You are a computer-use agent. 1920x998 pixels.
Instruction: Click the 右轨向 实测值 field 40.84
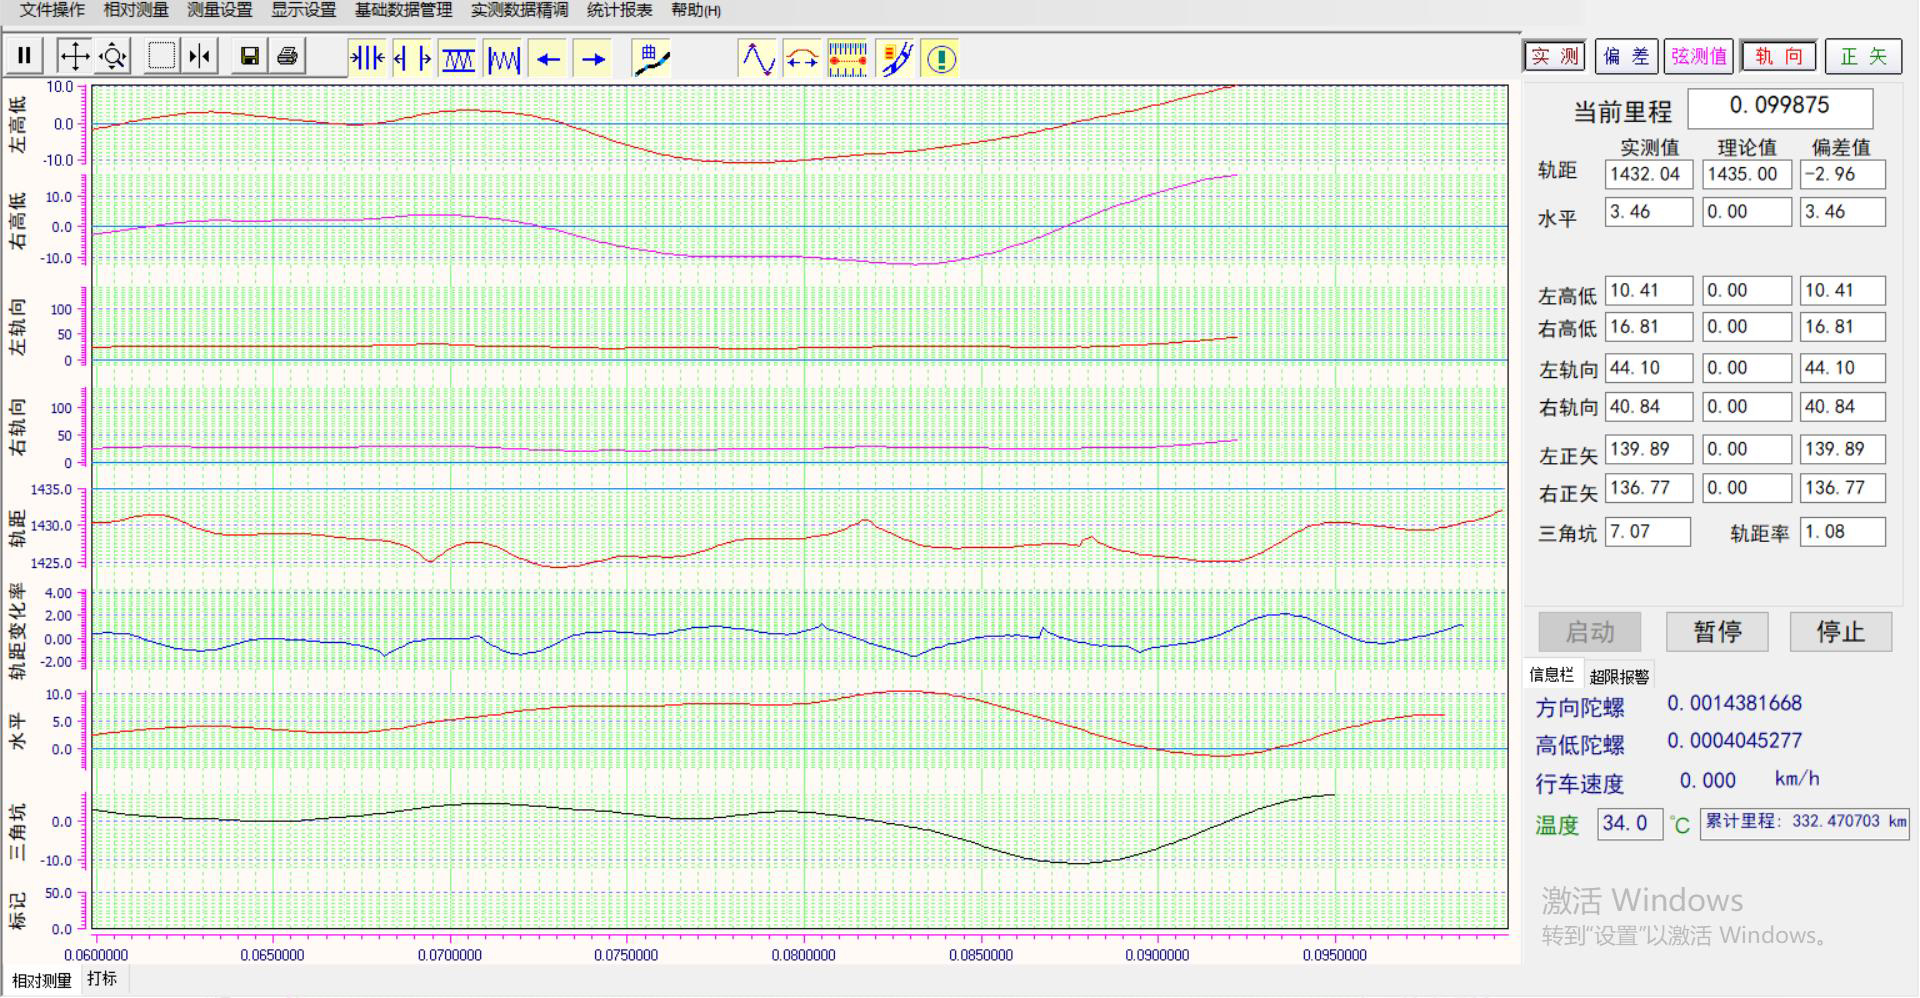coord(1649,407)
